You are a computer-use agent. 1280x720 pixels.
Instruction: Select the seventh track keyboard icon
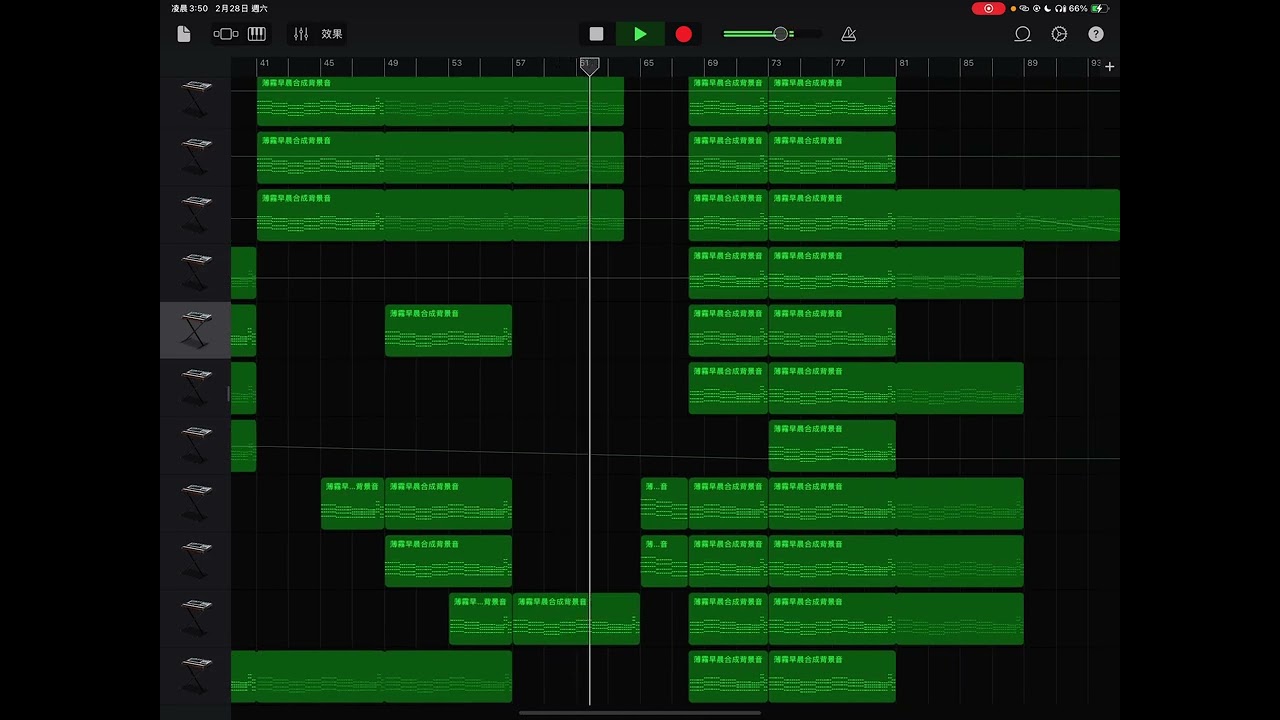tap(196, 446)
